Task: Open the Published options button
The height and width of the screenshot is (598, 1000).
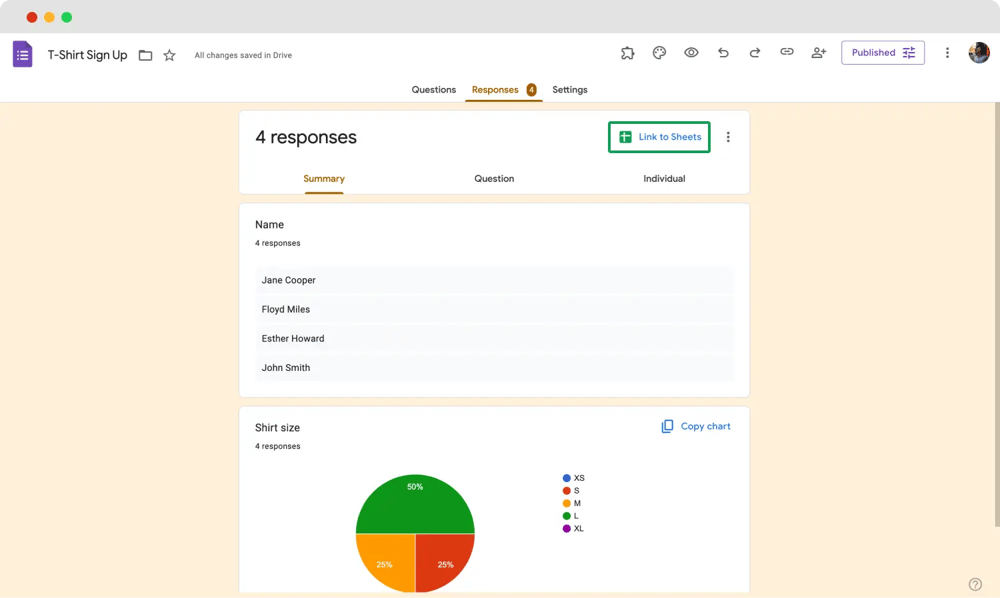Action: [883, 53]
